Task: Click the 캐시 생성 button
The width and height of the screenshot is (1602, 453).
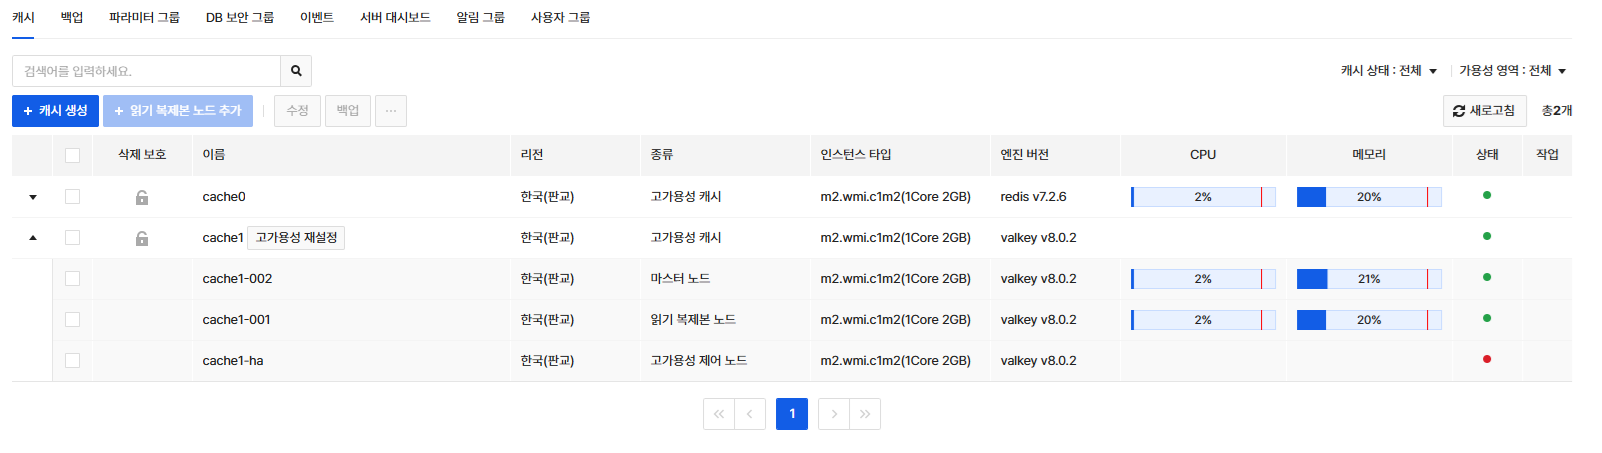Action: pos(55,111)
